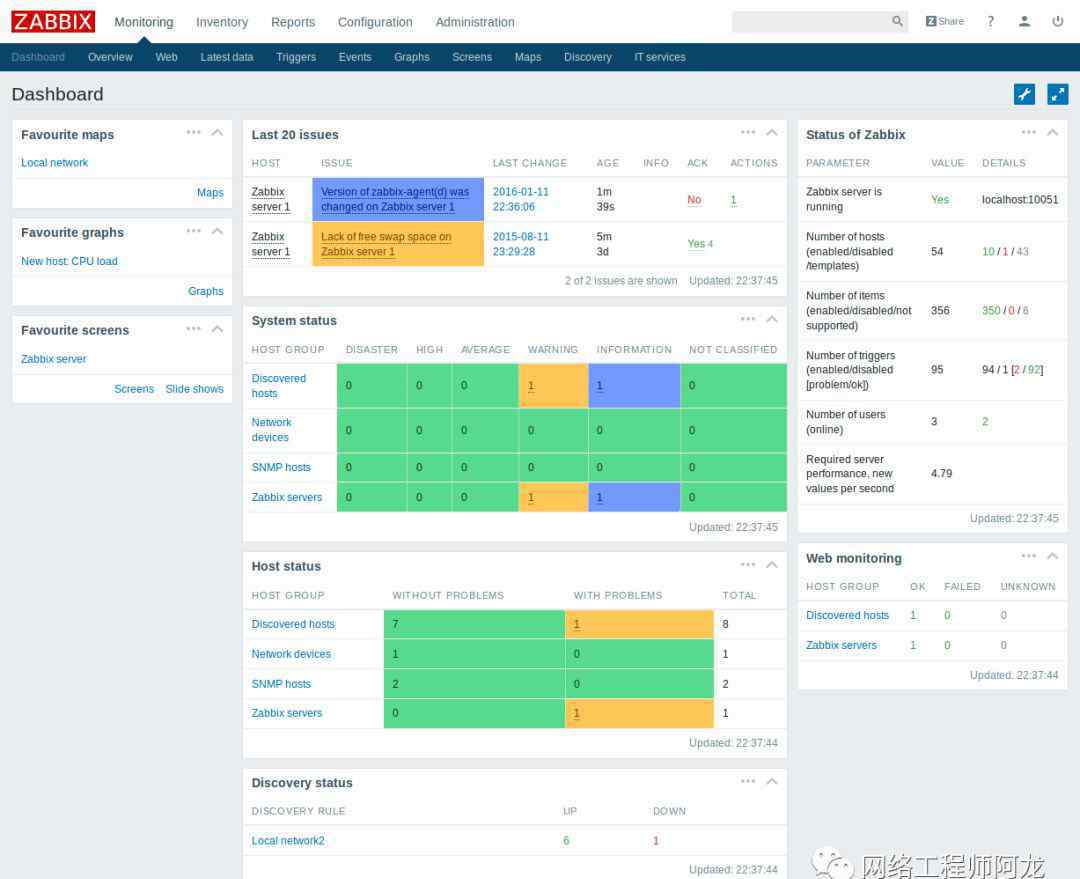Click the Slide shows link
Viewport: 1080px width, 879px height.
pyautogui.click(x=194, y=389)
